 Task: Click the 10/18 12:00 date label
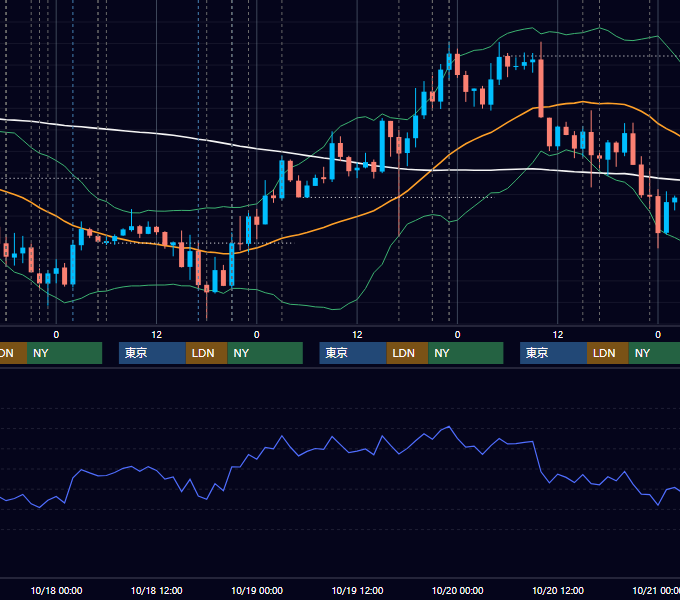157,590
